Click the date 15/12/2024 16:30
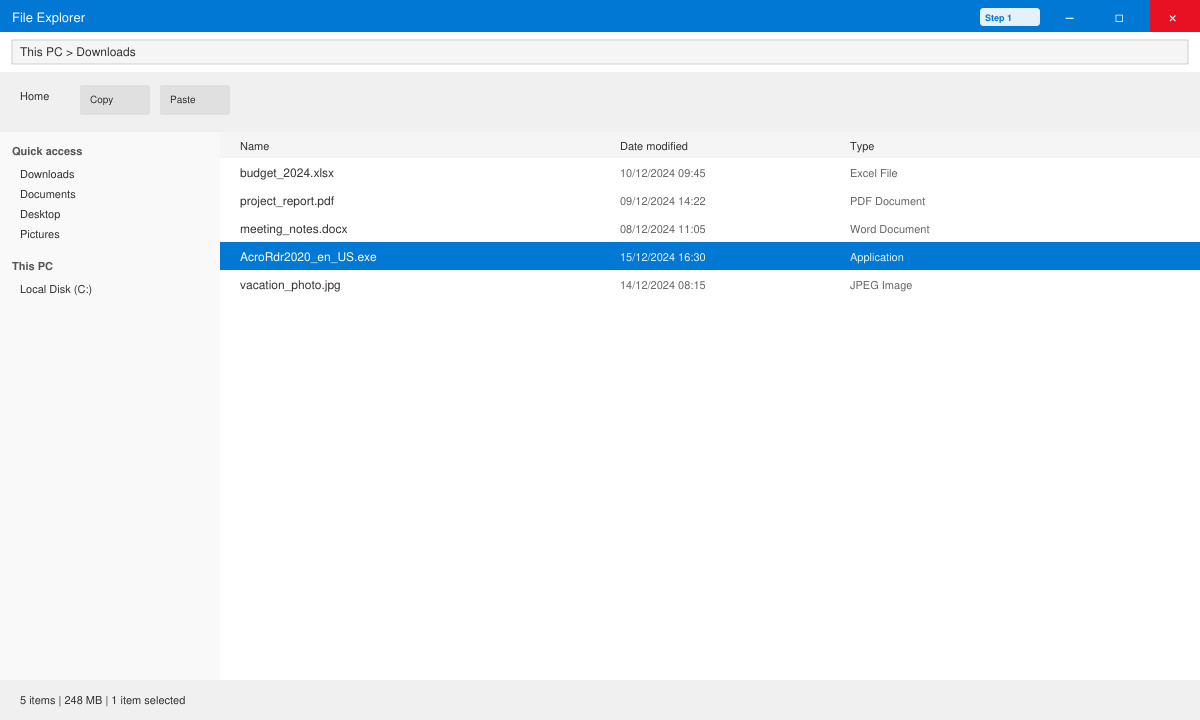The width and height of the screenshot is (1200, 720). point(663,257)
